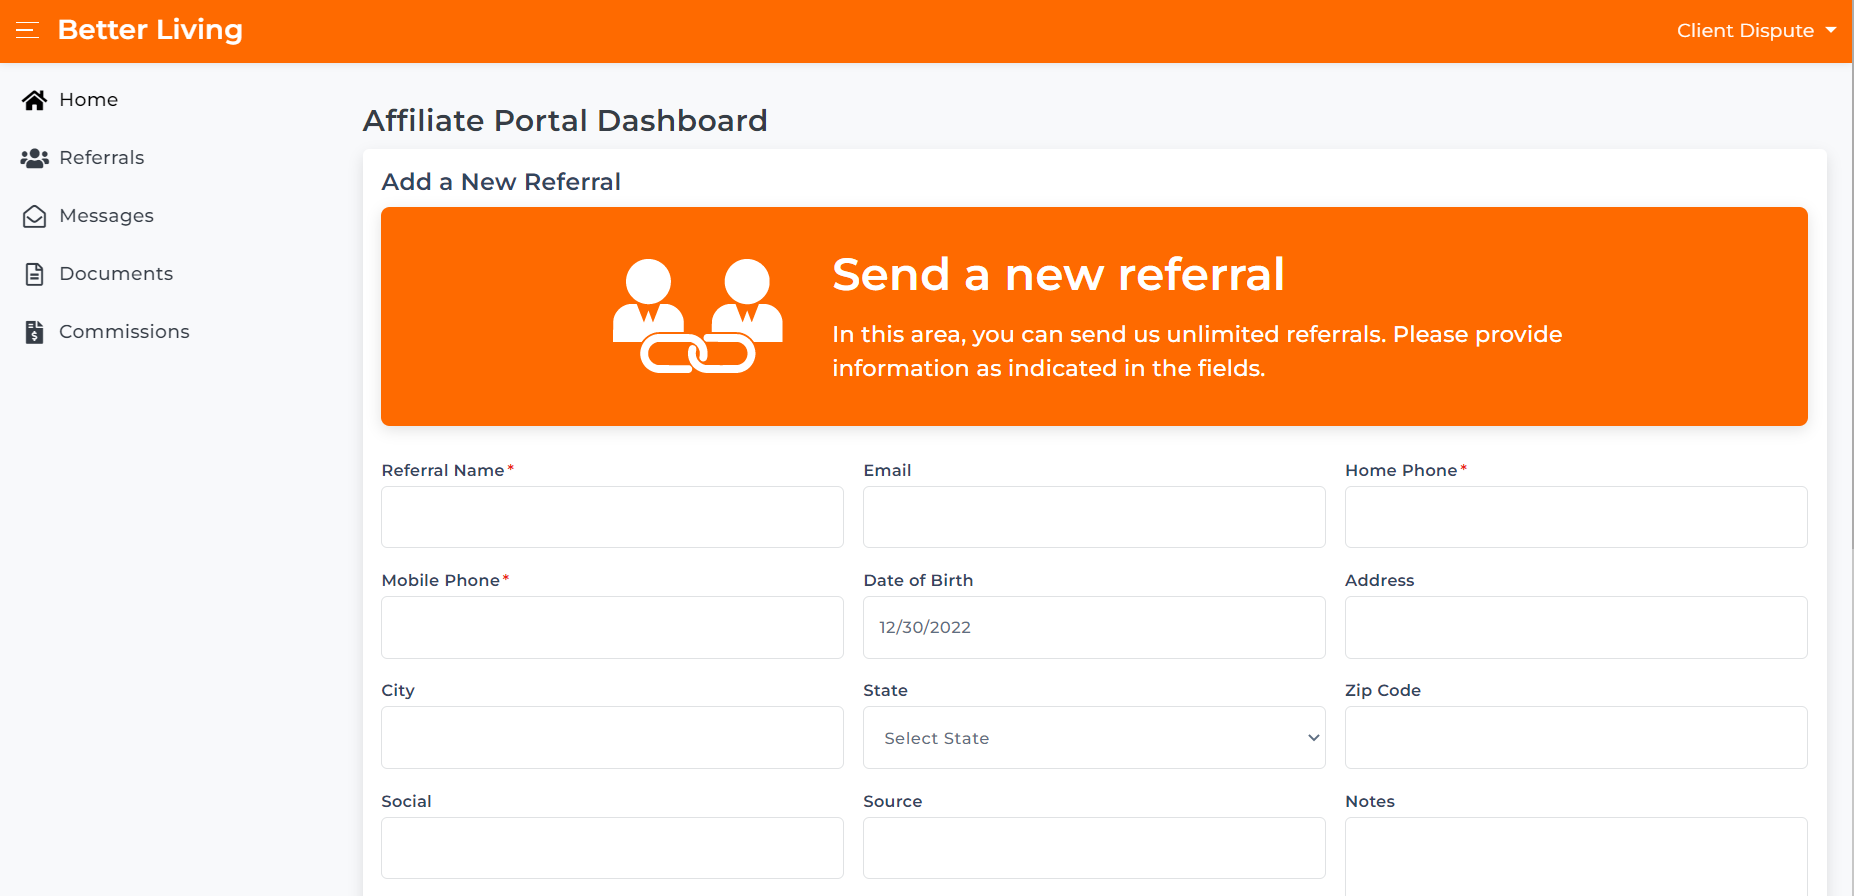The height and width of the screenshot is (896, 1862).
Task: Focus the City input field
Action: coord(612,738)
